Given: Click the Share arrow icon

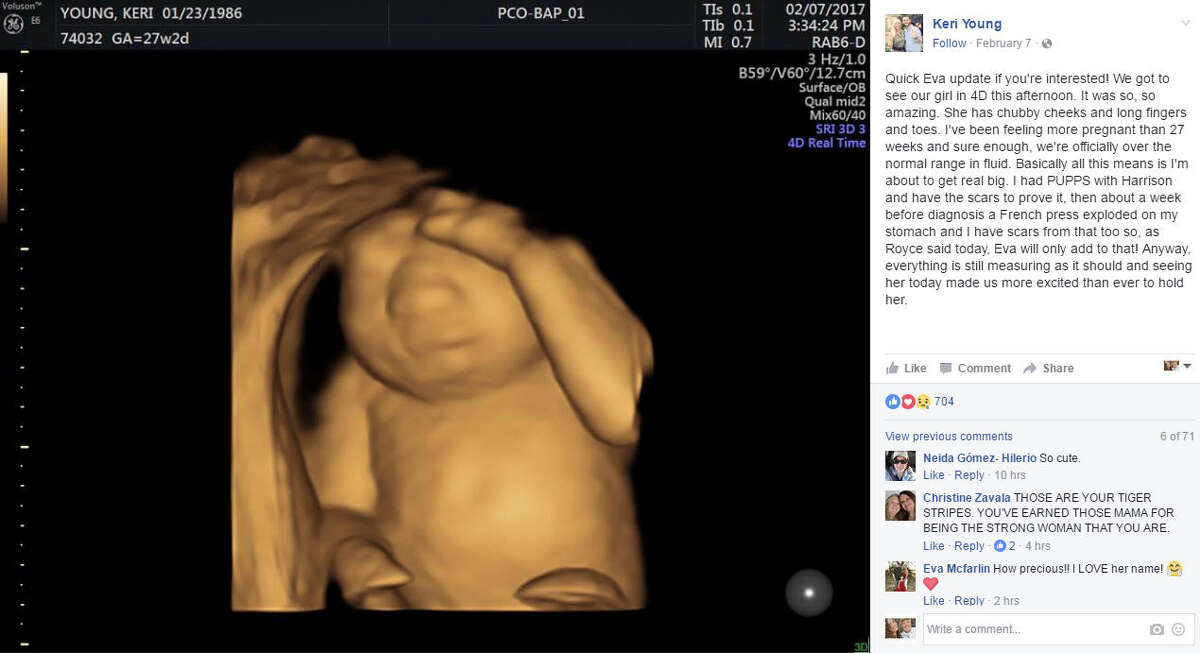Looking at the screenshot, I should pos(1029,367).
